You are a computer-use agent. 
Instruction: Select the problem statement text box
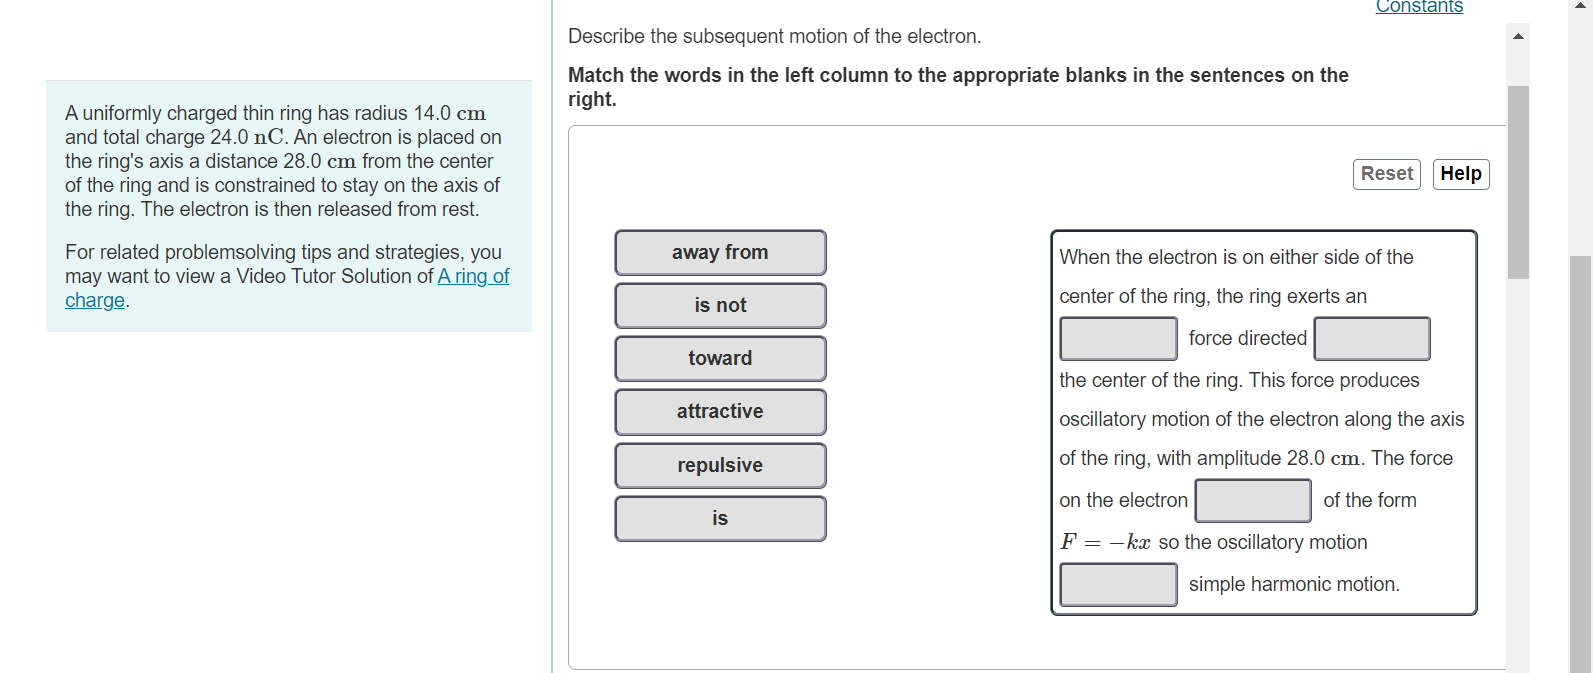(288, 205)
